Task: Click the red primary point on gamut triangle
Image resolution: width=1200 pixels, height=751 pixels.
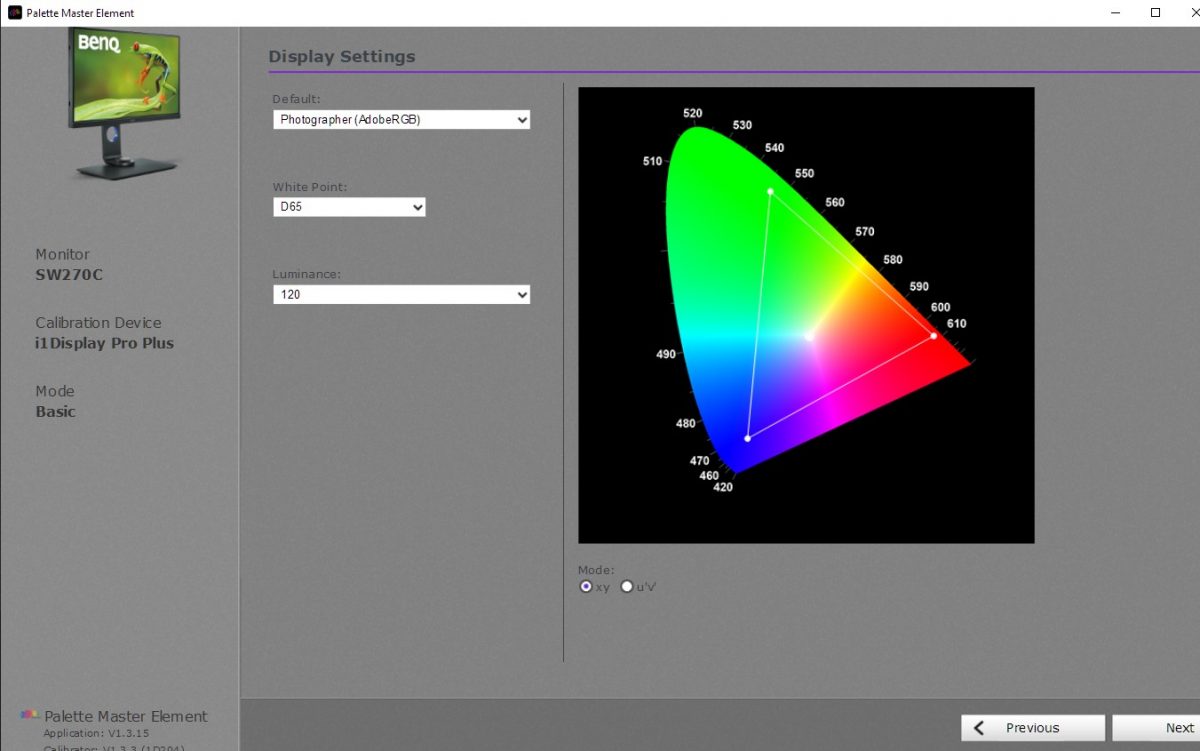Action: 934,336
